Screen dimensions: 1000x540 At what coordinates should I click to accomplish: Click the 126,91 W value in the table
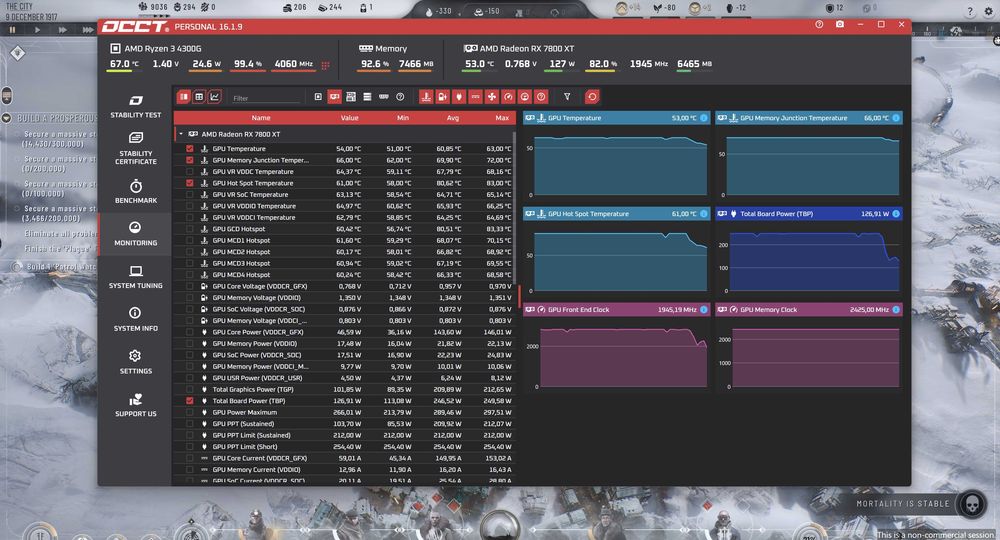347,401
